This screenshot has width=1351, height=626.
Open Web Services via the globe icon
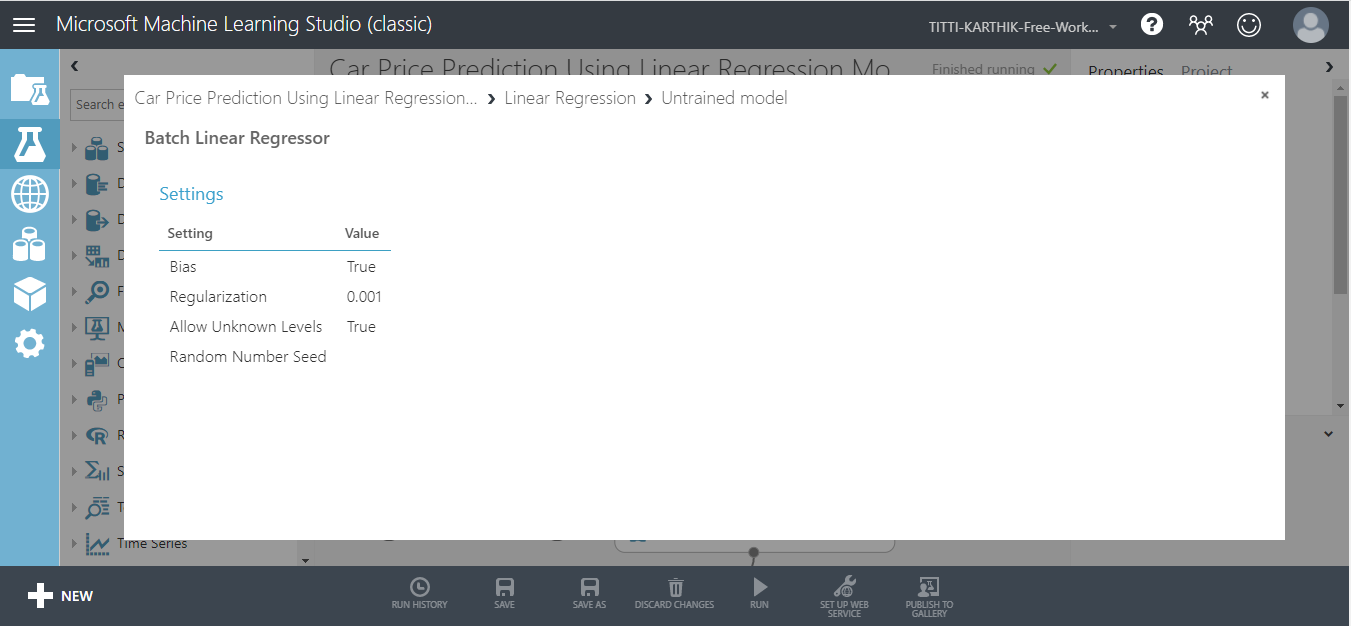click(29, 194)
